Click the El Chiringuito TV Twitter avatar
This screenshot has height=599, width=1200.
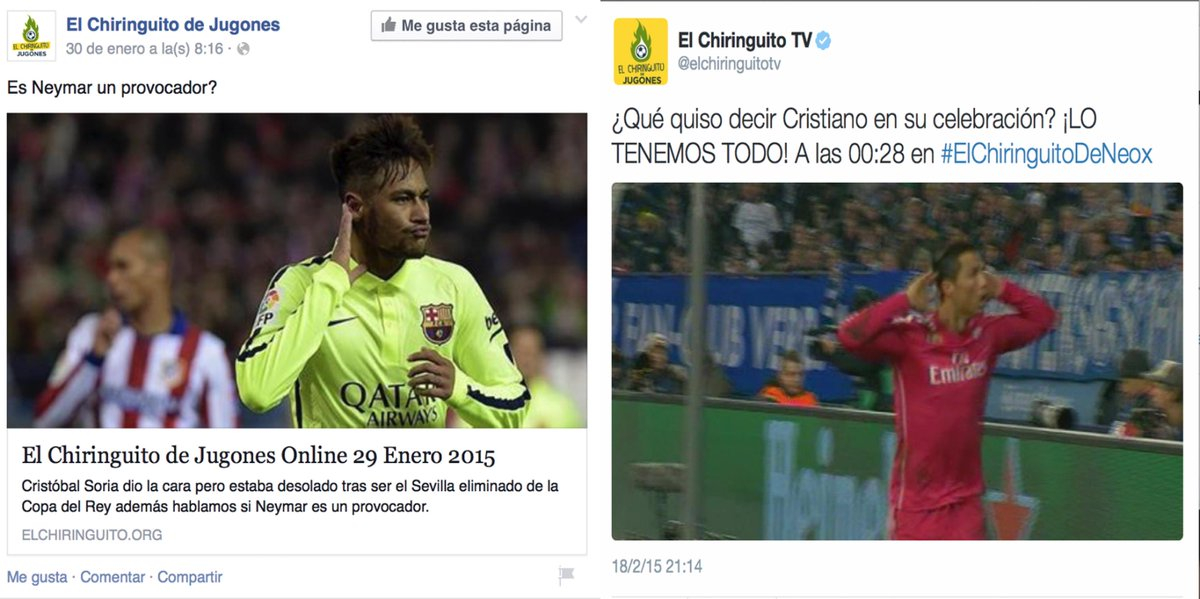click(x=641, y=52)
